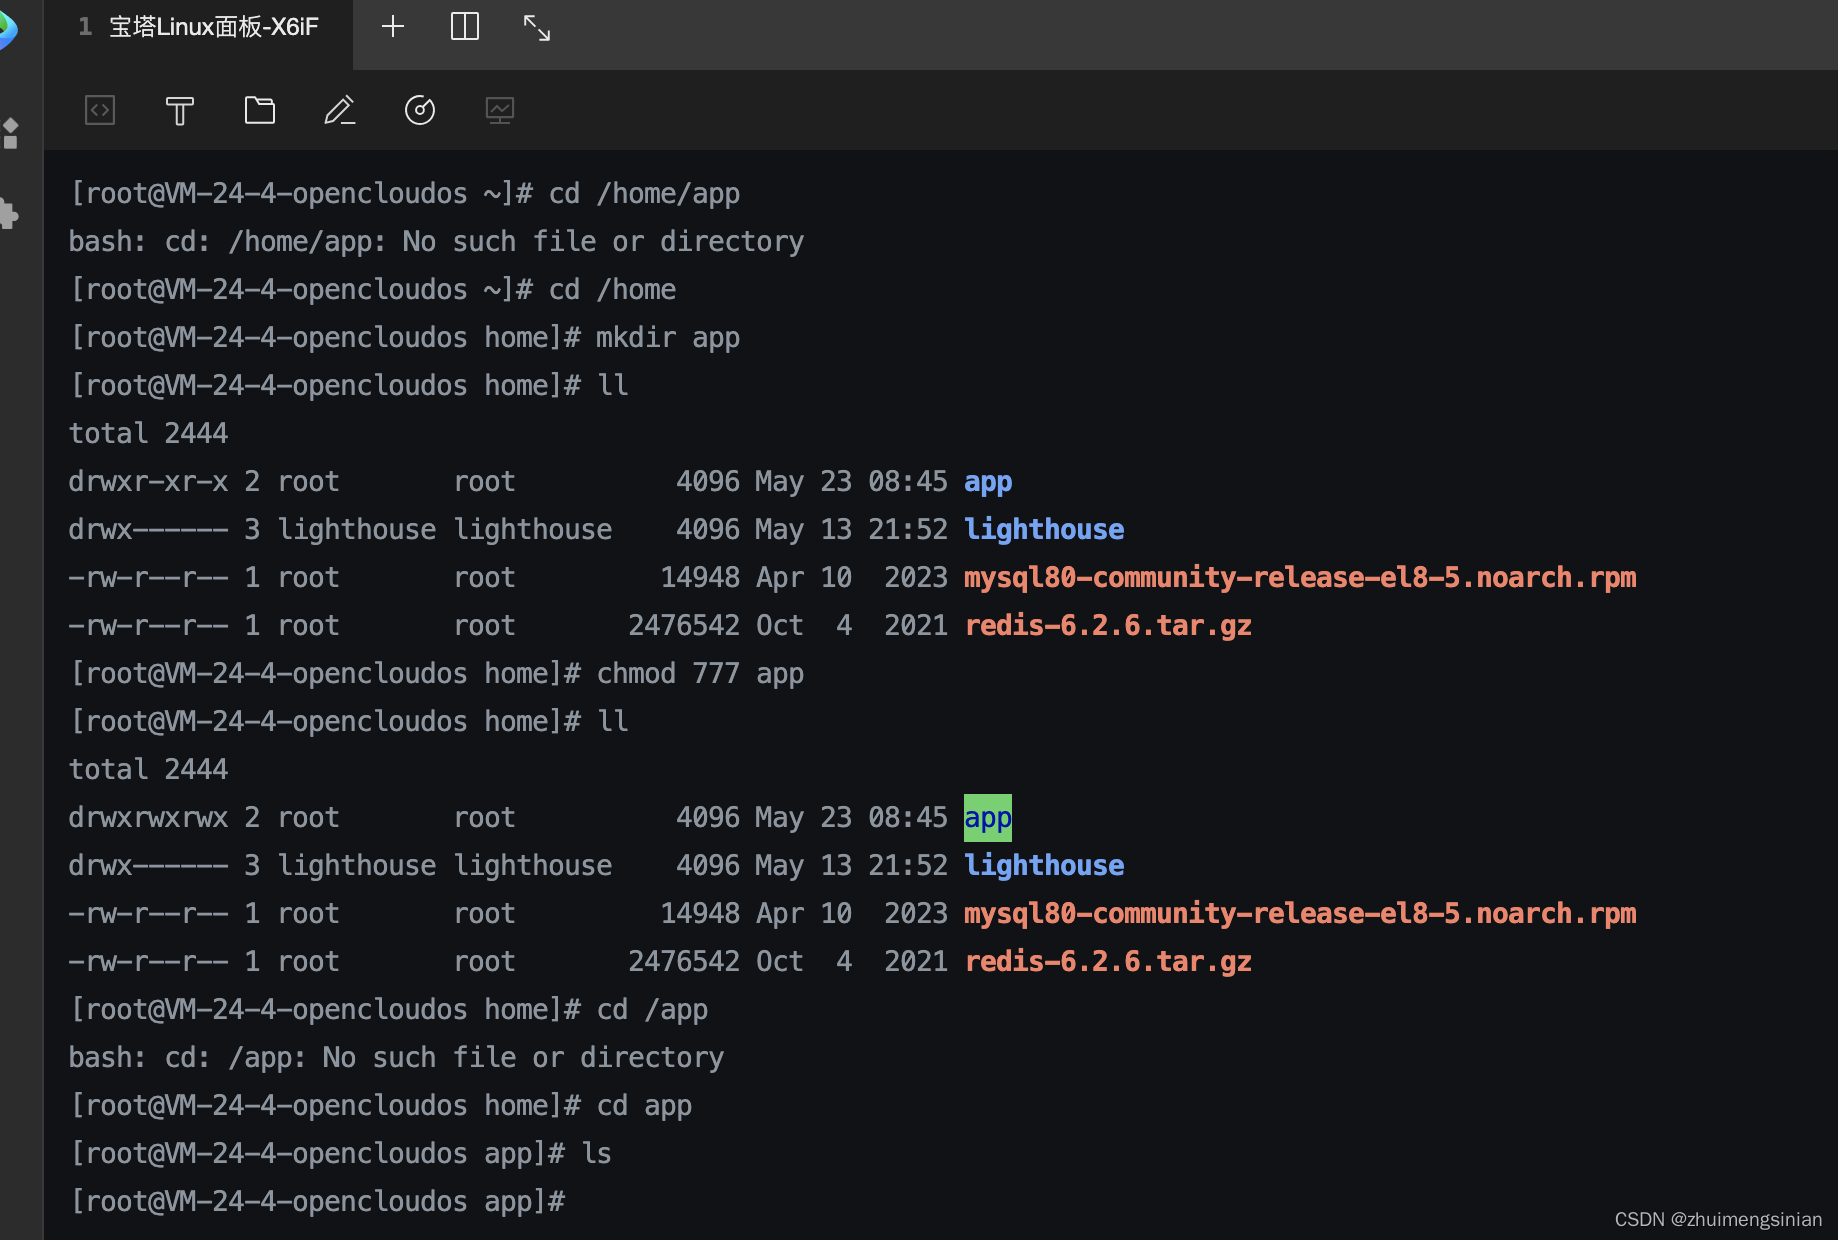Click the first lighthouse directory name in blue

(x=1044, y=529)
